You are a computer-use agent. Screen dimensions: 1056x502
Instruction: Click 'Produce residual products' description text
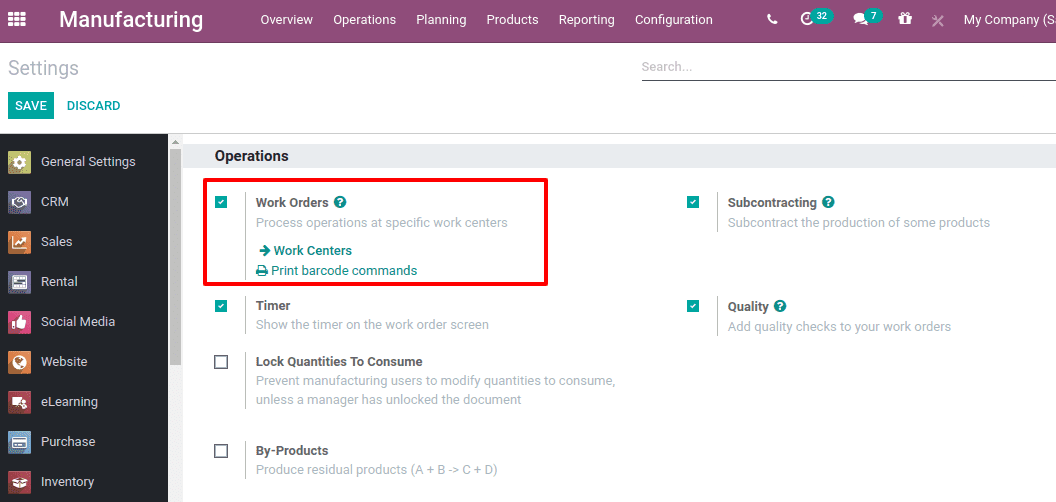point(376,470)
